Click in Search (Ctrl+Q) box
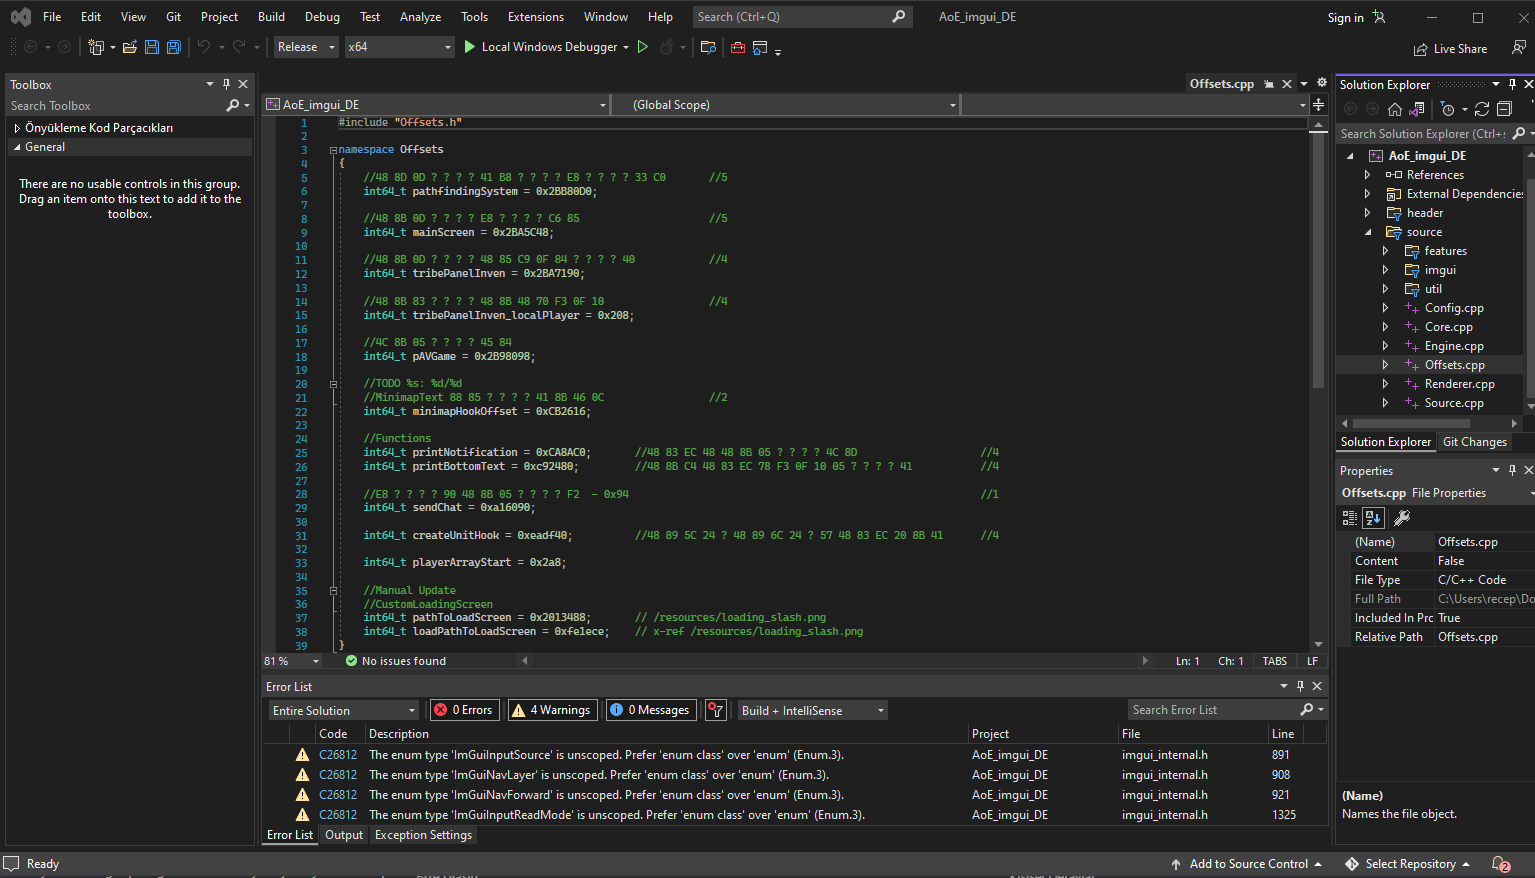Image resolution: width=1535 pixels, height=878 pixels. click(801, 17)
